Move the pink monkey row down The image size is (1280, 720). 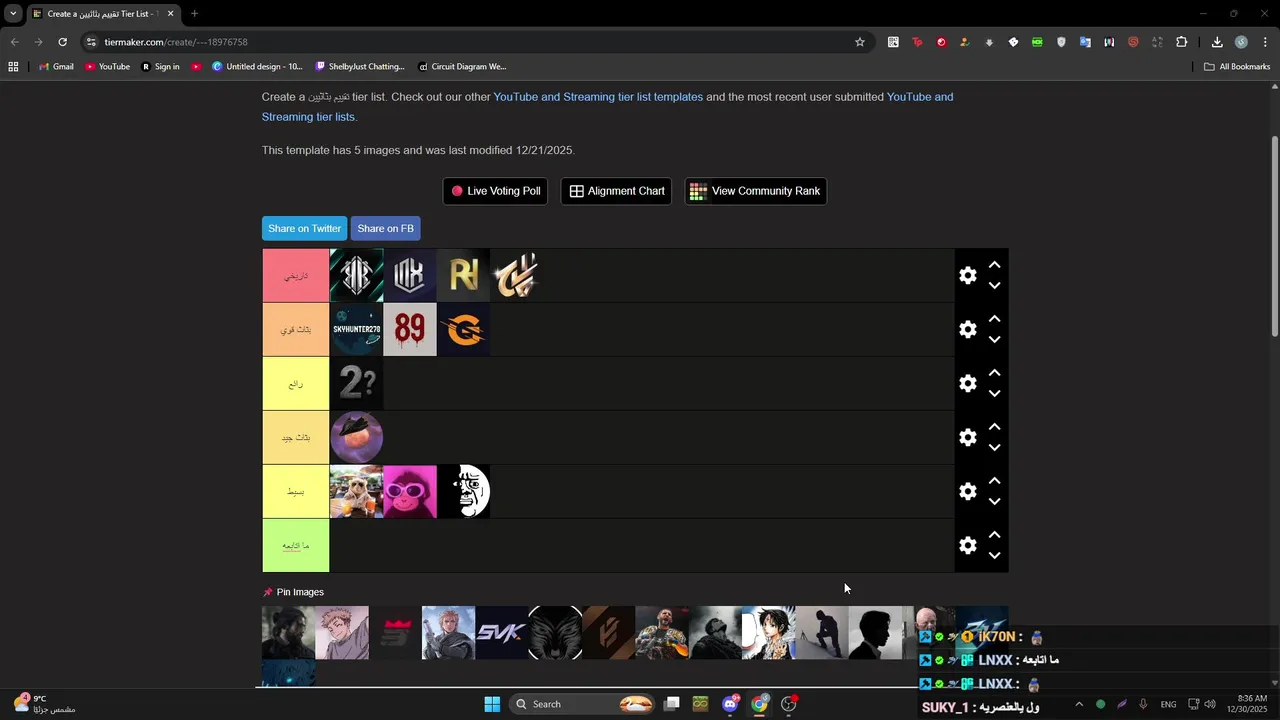coord(994,502)
